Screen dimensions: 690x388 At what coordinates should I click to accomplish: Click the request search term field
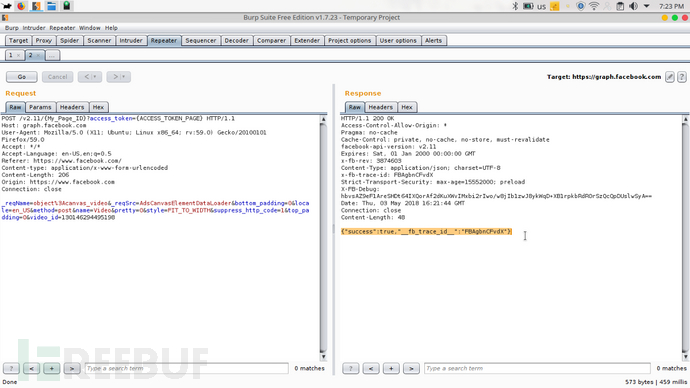pos(187,368)
